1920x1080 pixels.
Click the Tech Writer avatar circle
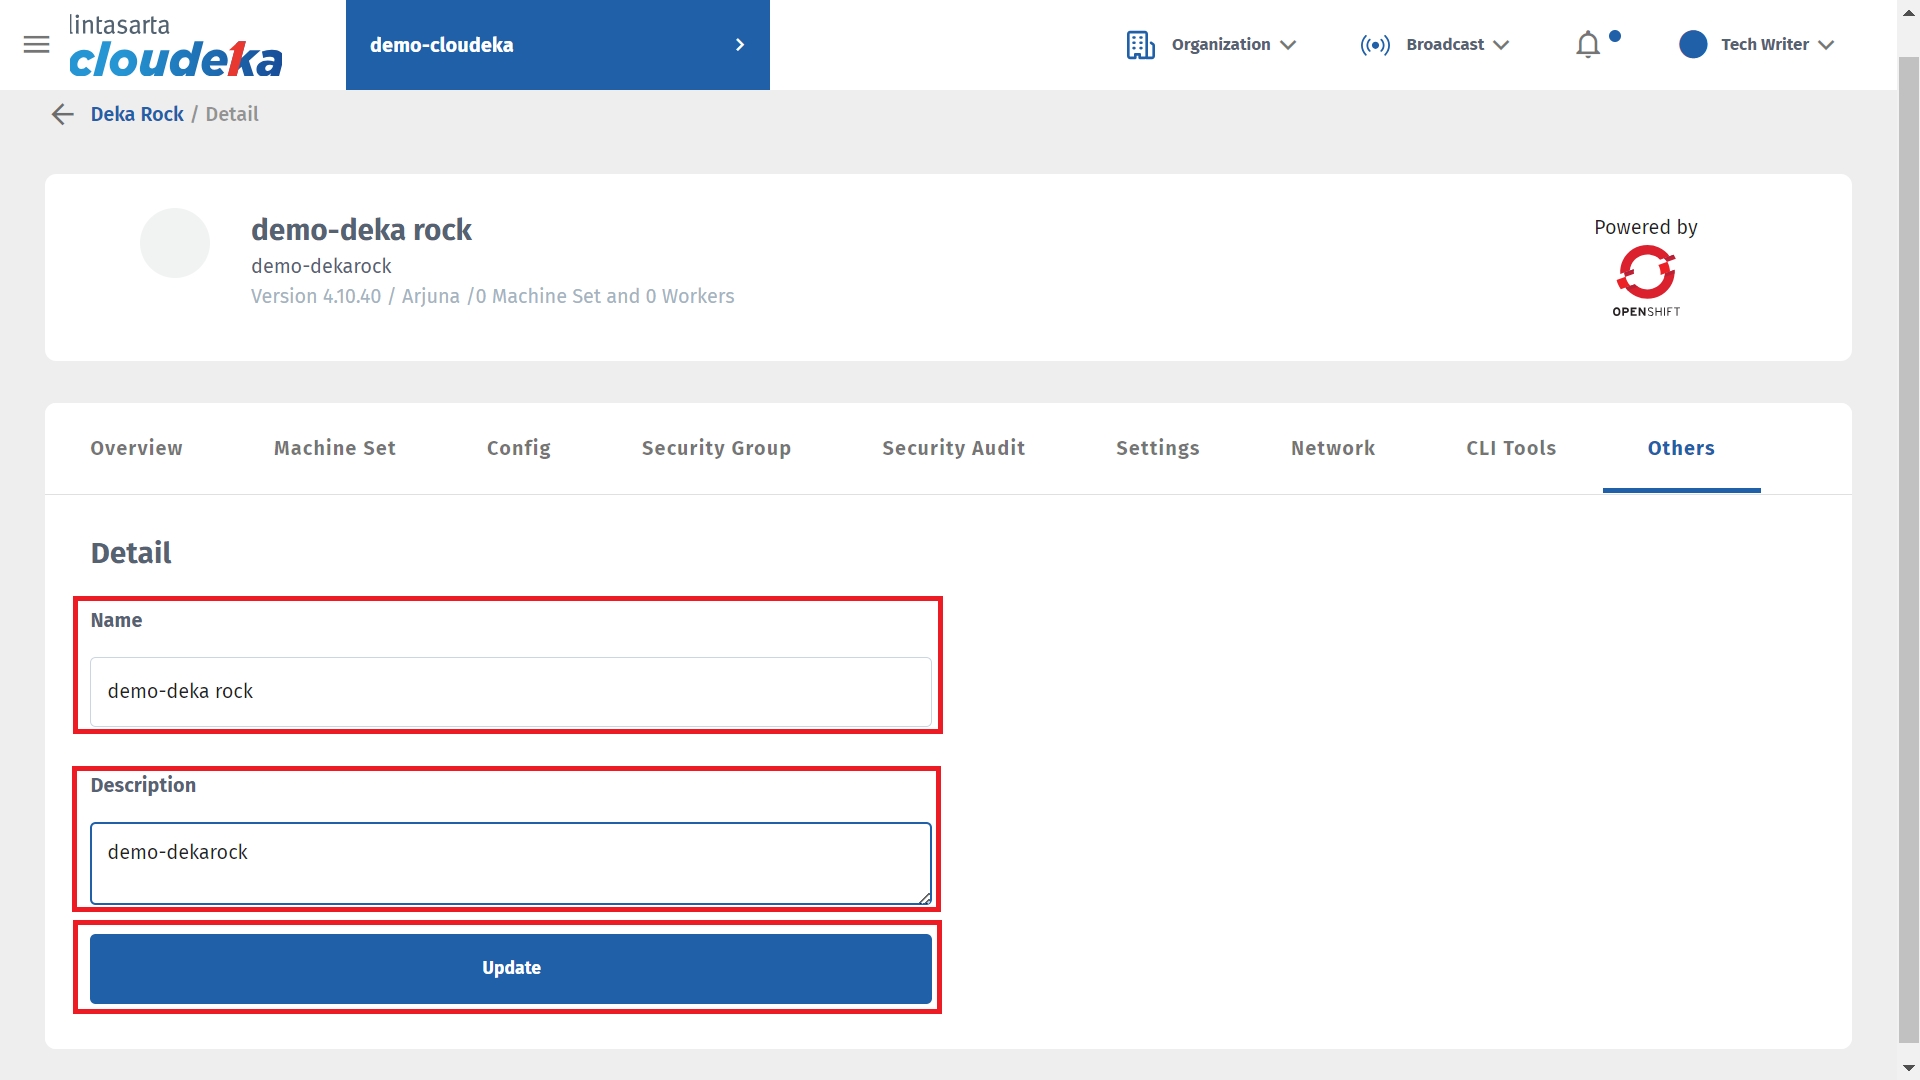(x=1693, y=45)
